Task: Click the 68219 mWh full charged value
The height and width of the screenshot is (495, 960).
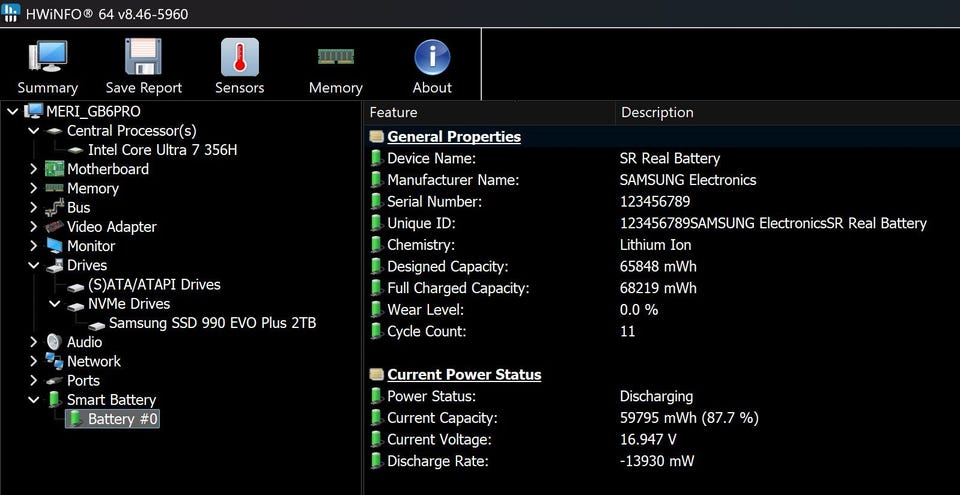Action: coord(658,288)
